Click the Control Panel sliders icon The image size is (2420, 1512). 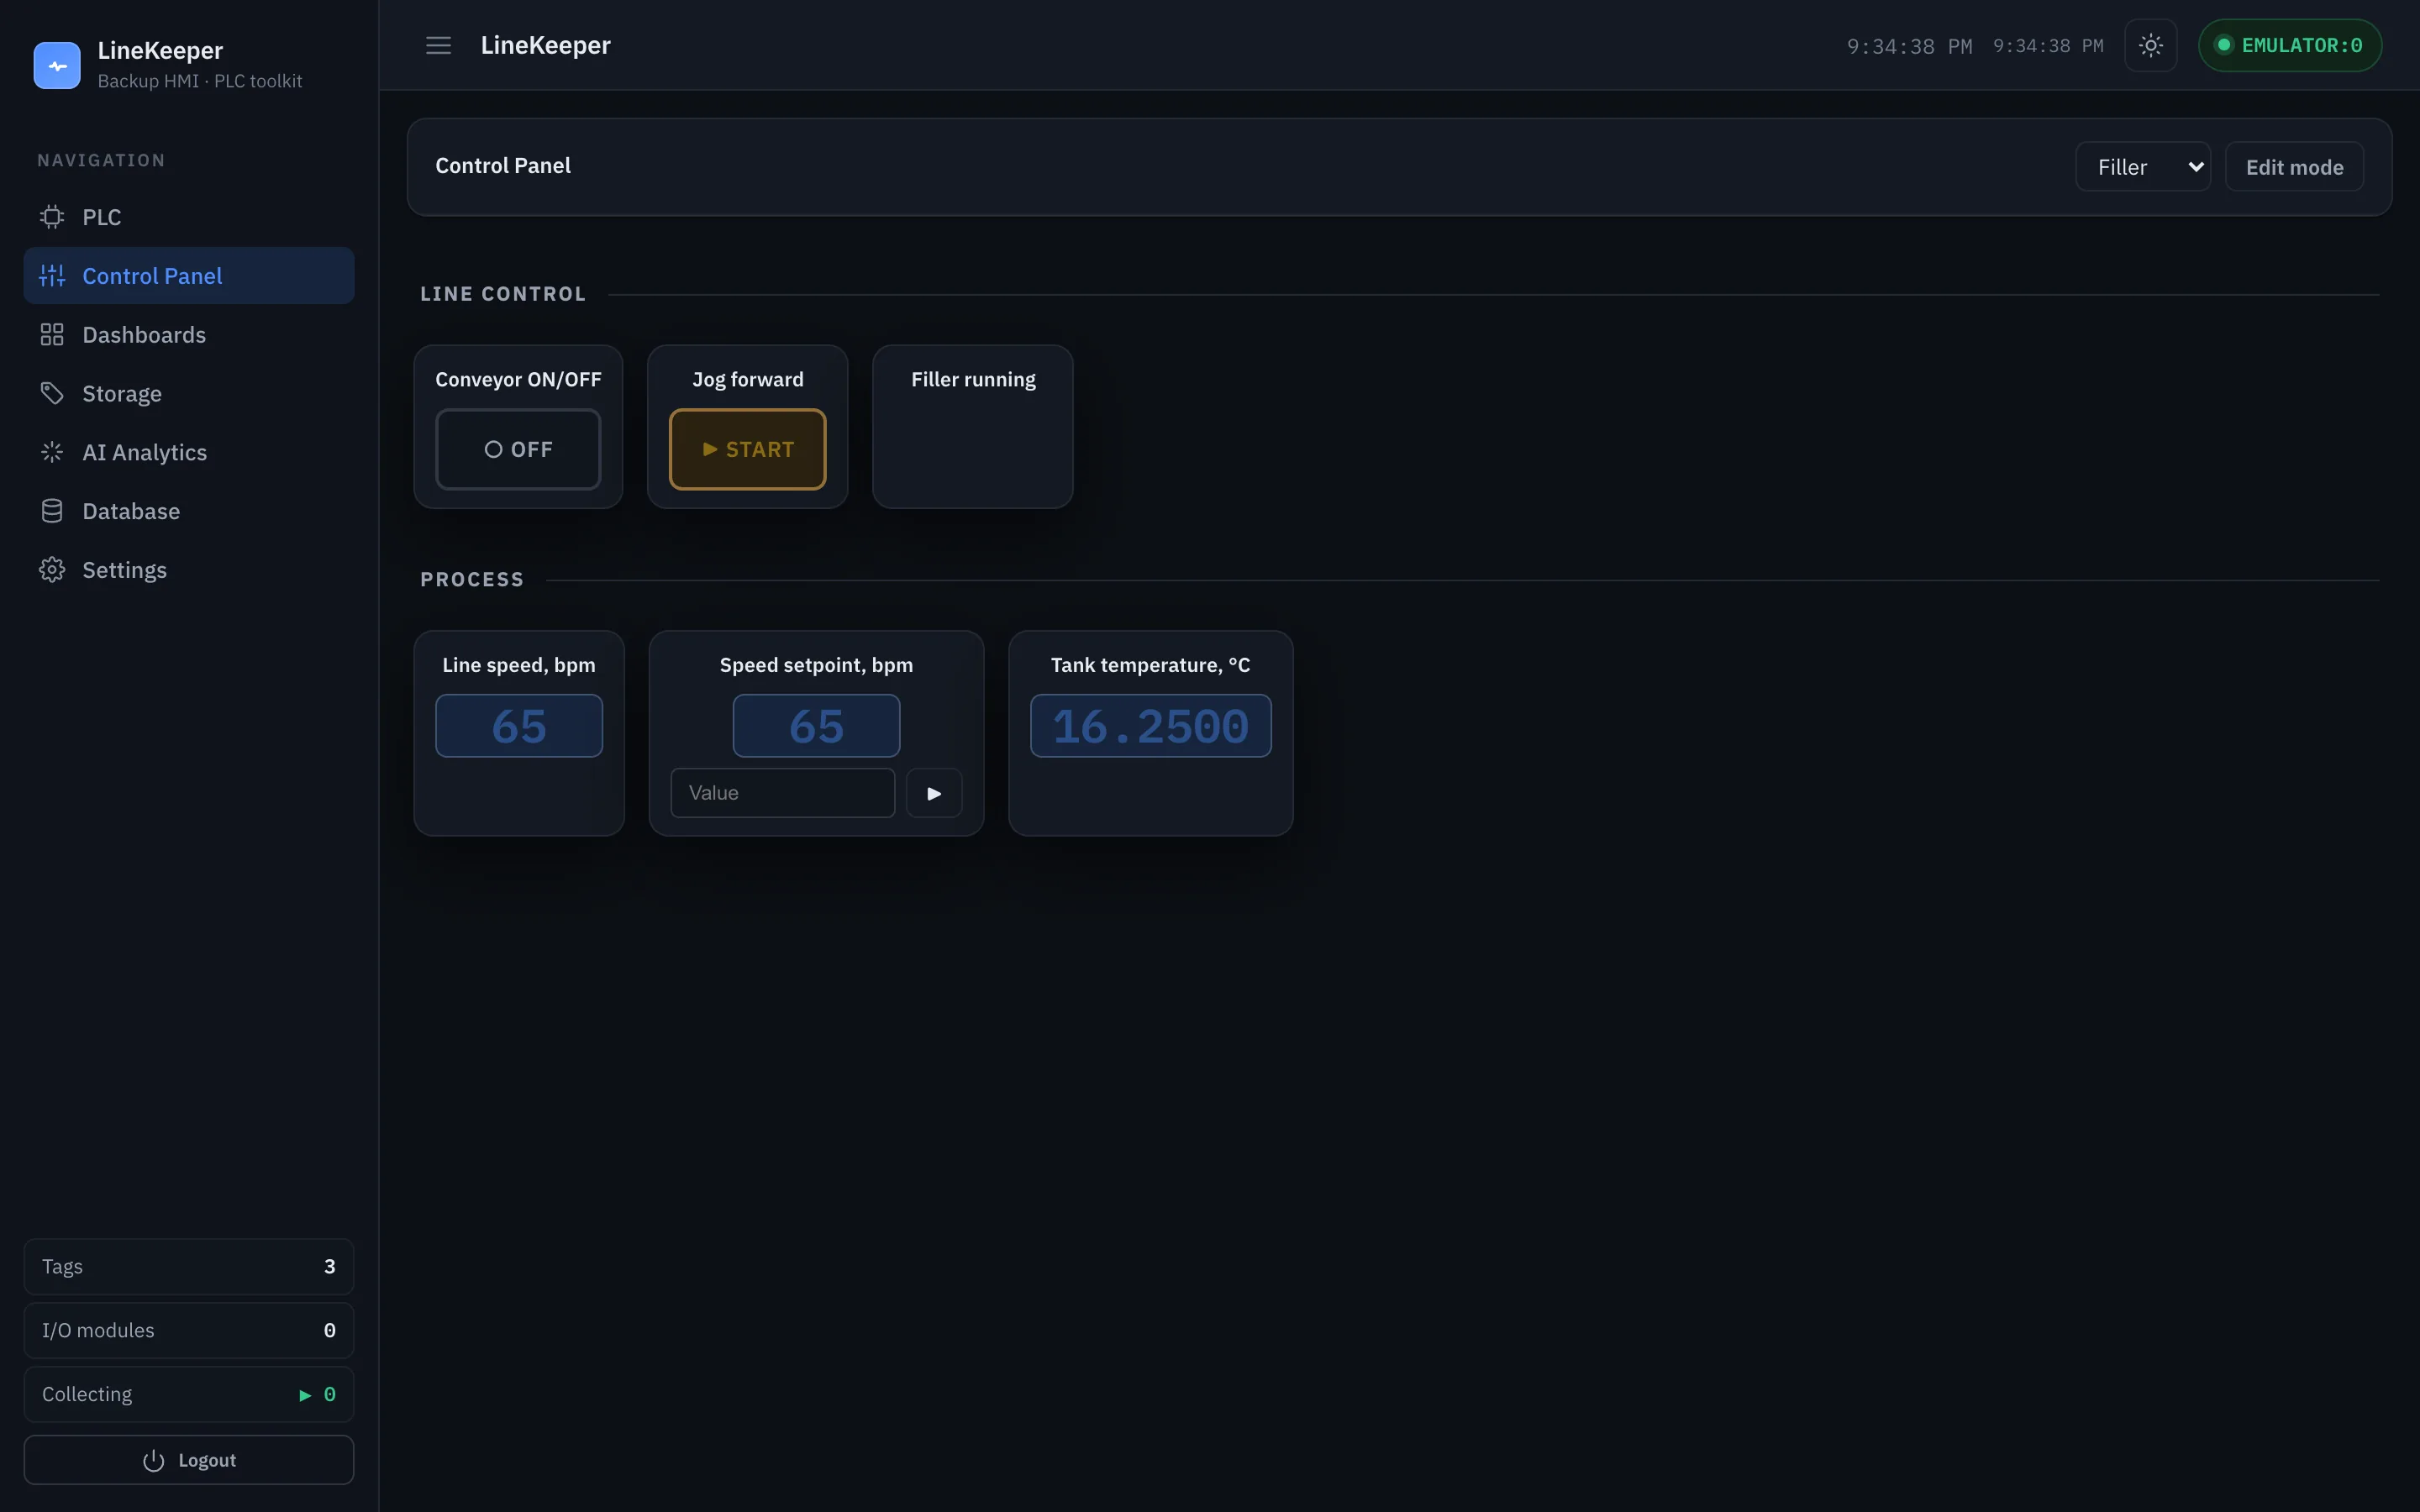click(x=52, y=276)
